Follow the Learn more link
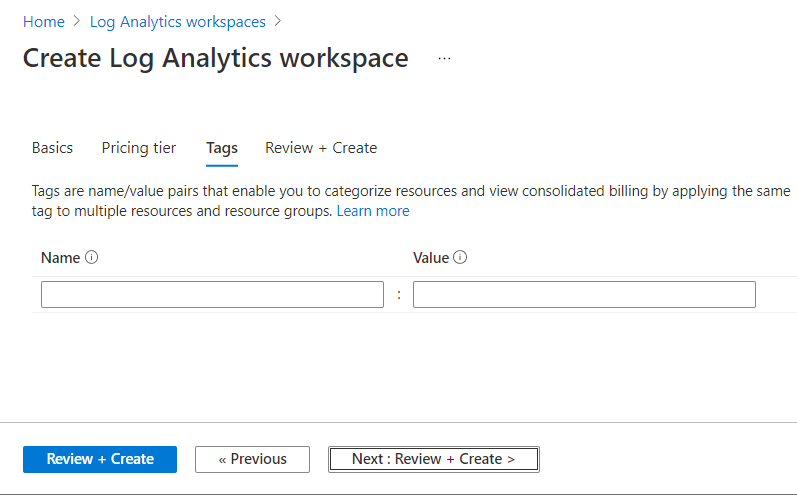 point(373,211)
